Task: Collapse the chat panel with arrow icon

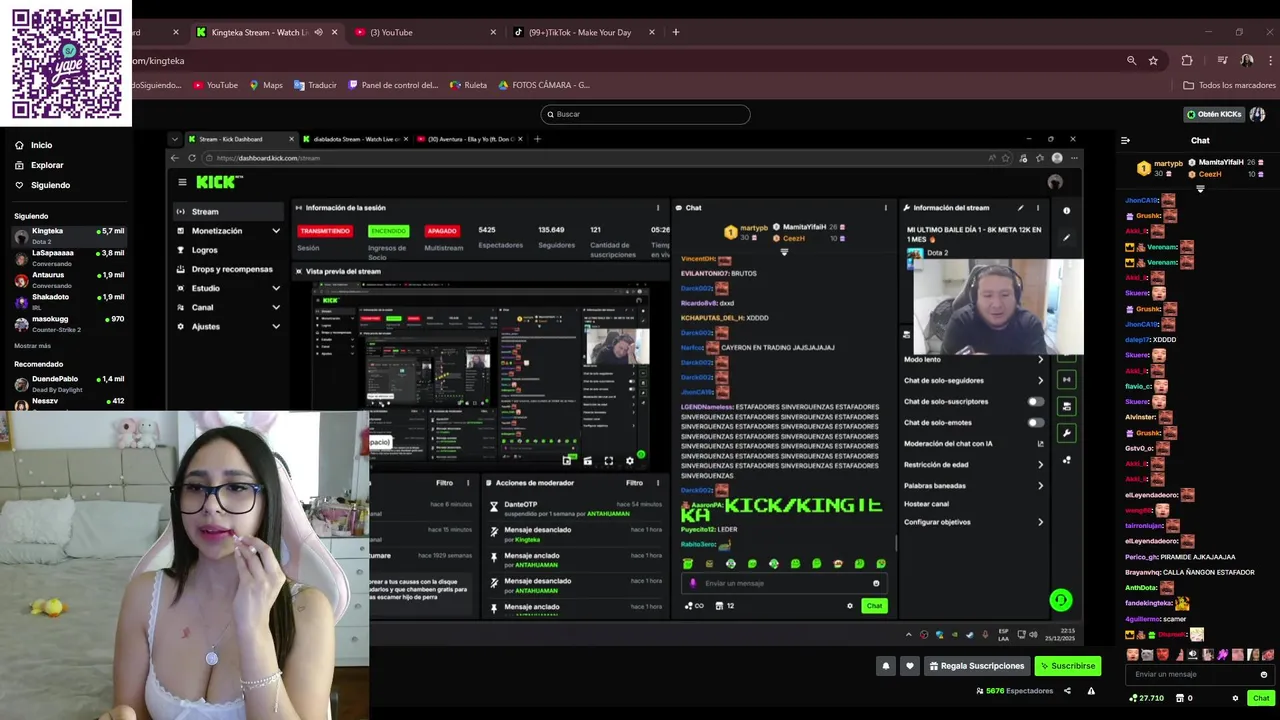Action: pos(1125,141)
